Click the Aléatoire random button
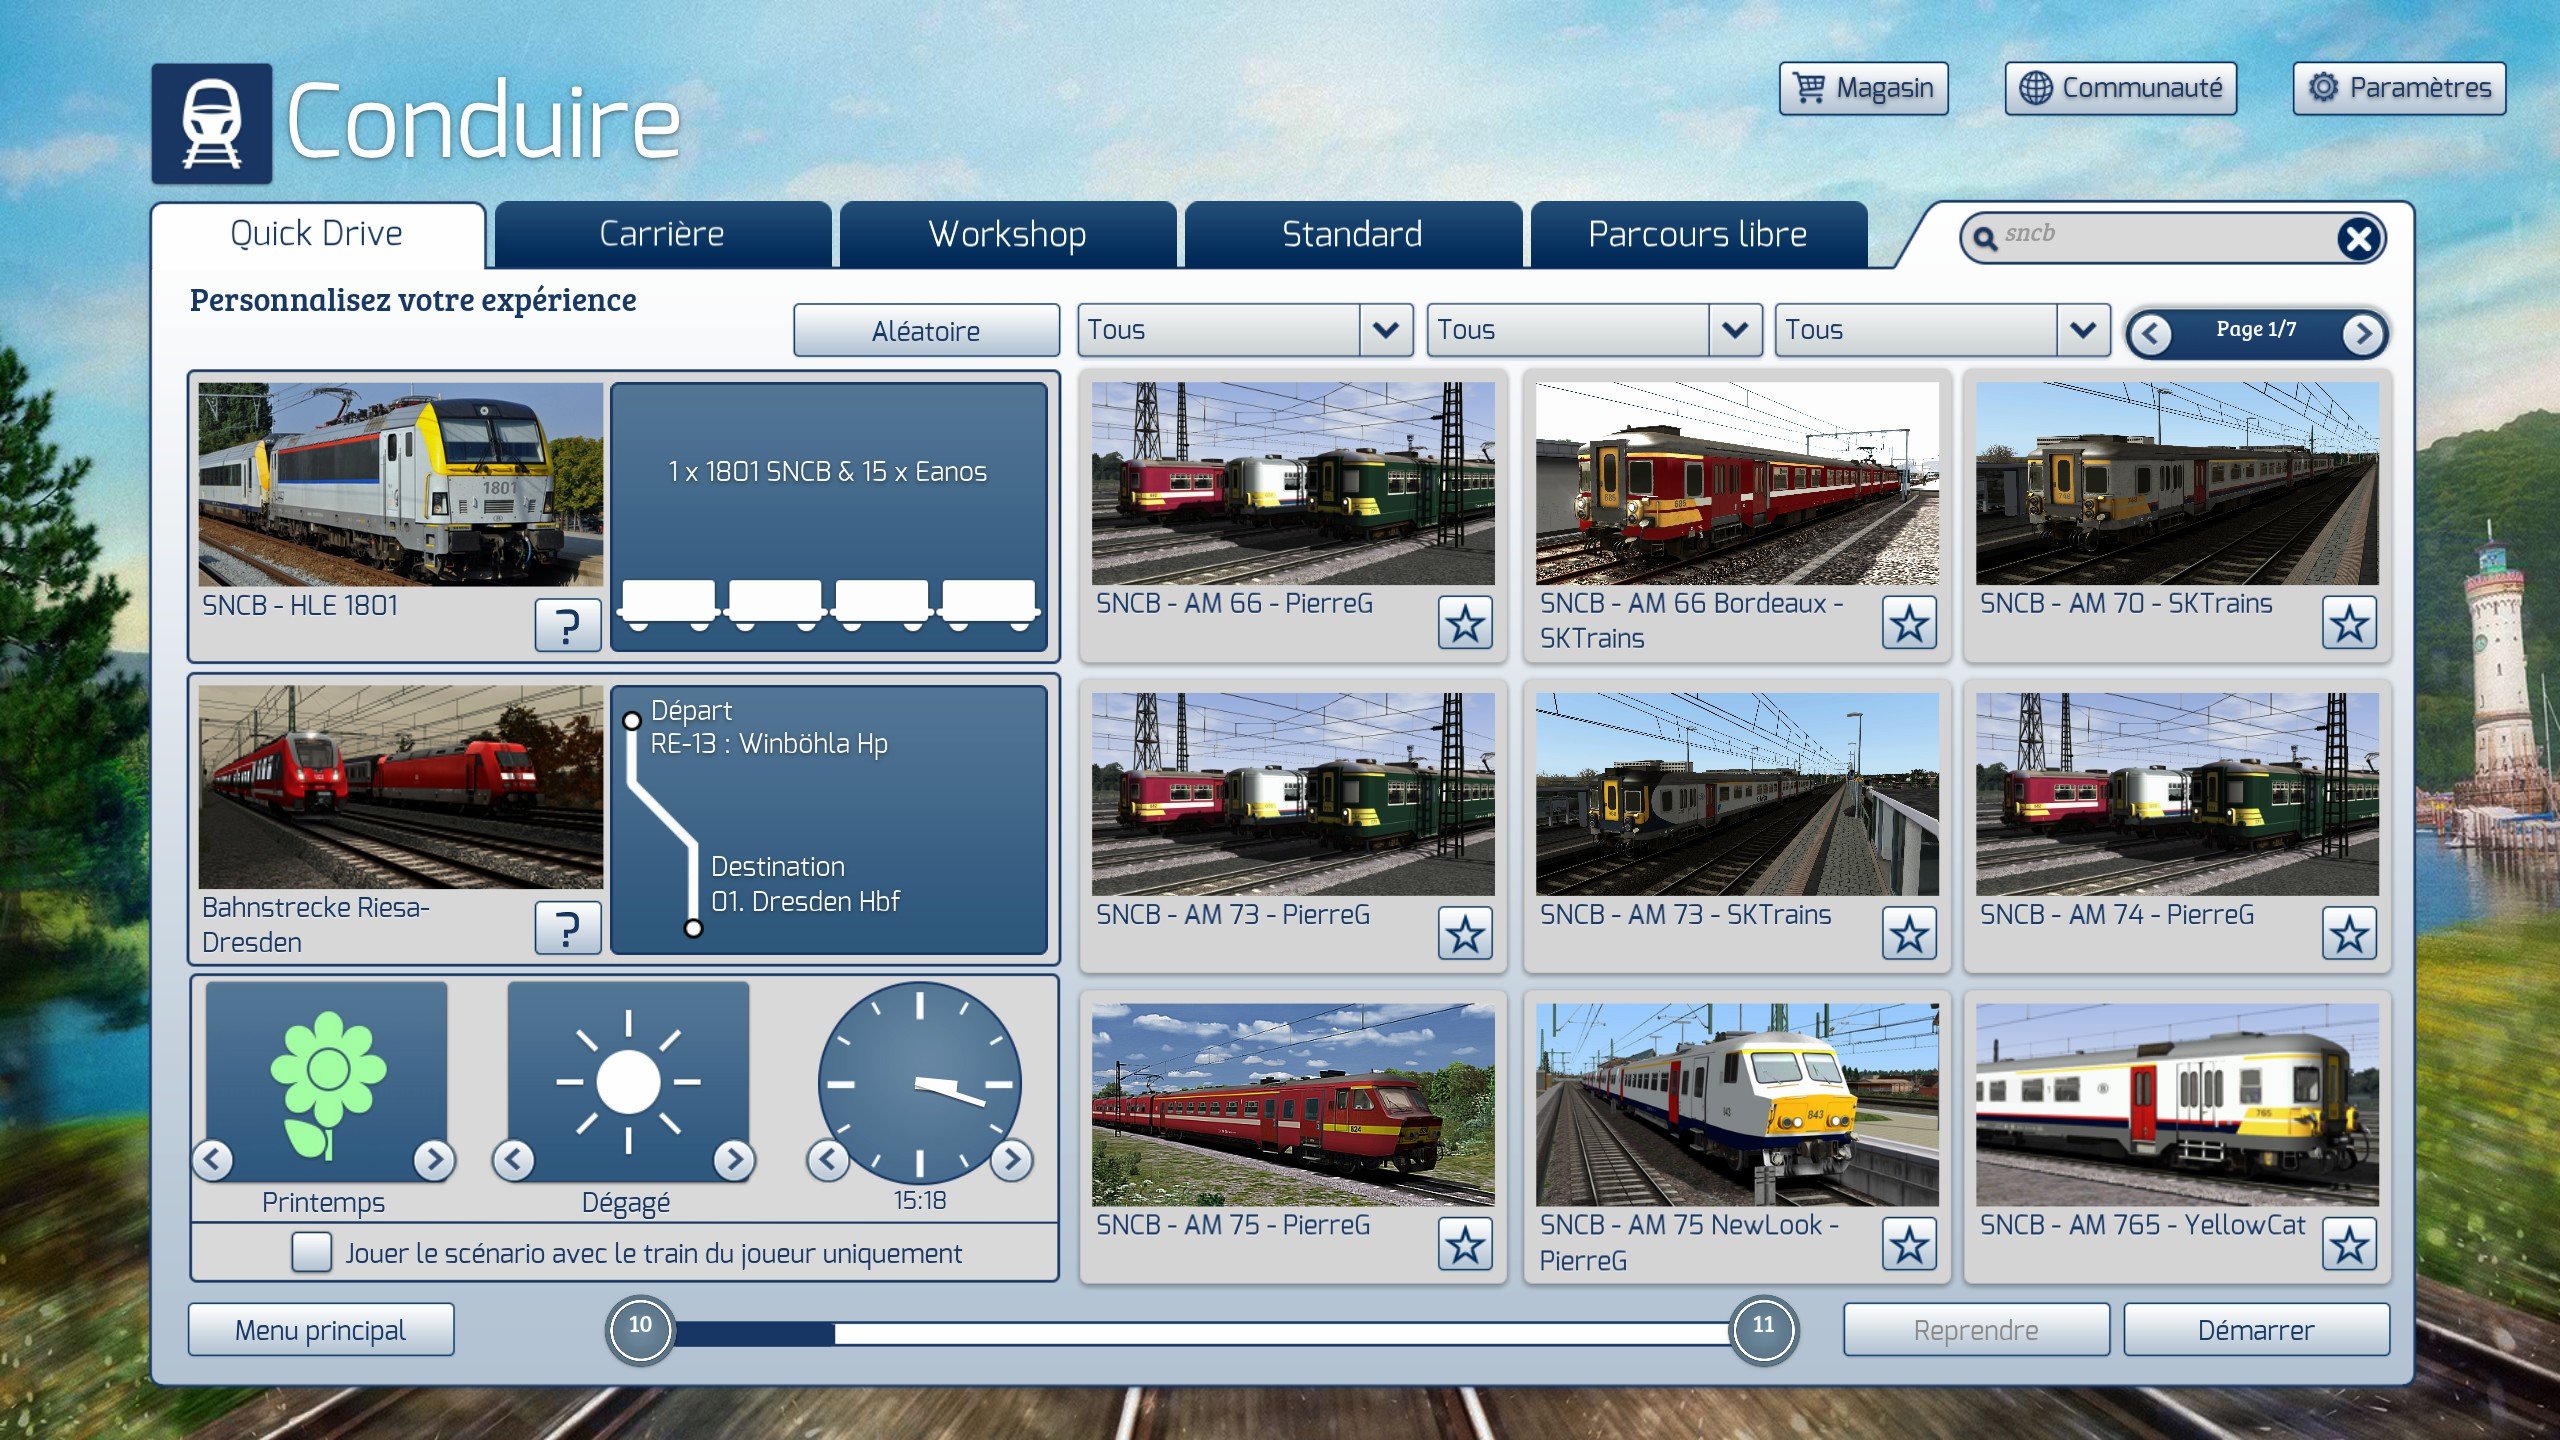Viewport: 2560px width, 1440px height. pyautogui.click(x=926, y=331)
